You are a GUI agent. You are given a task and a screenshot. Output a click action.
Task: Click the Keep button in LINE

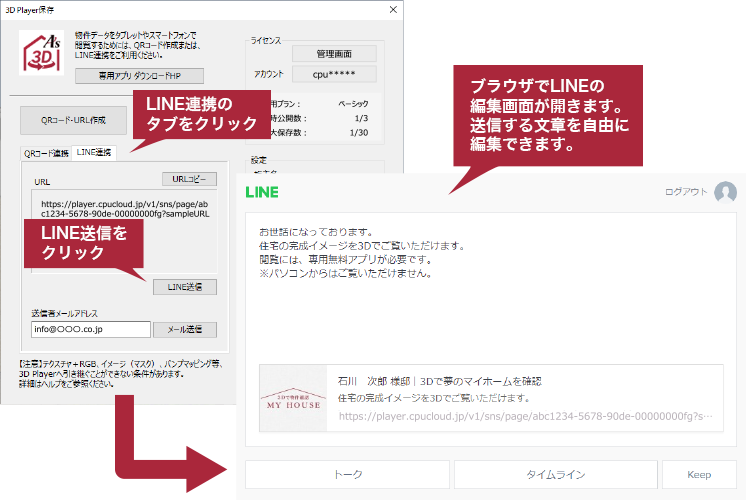pyautogui.click(x=699, y=474)
